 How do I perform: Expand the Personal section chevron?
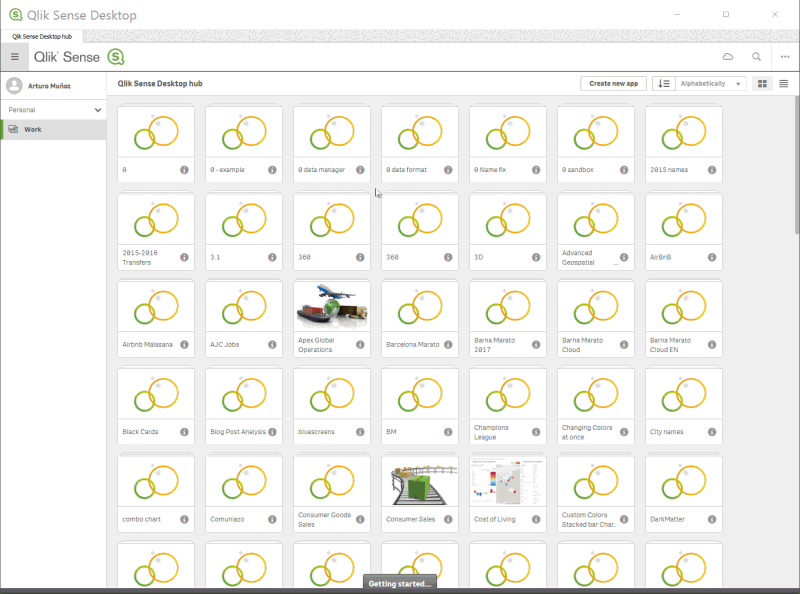pyautogui.click(x=97, y=110)
